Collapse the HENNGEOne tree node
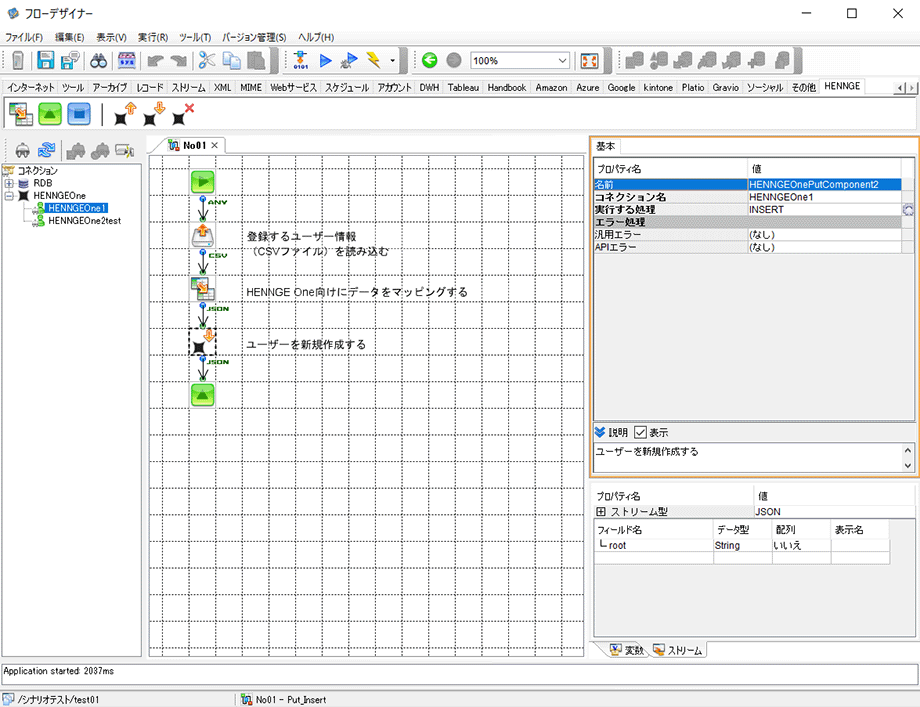This screenshot has height=707, width=920. point(9,195)
